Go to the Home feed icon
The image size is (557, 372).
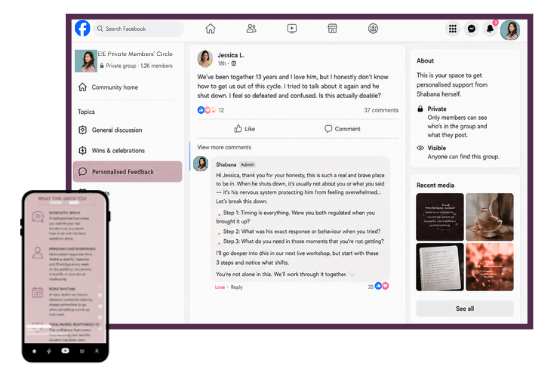(x=210, y=28)
